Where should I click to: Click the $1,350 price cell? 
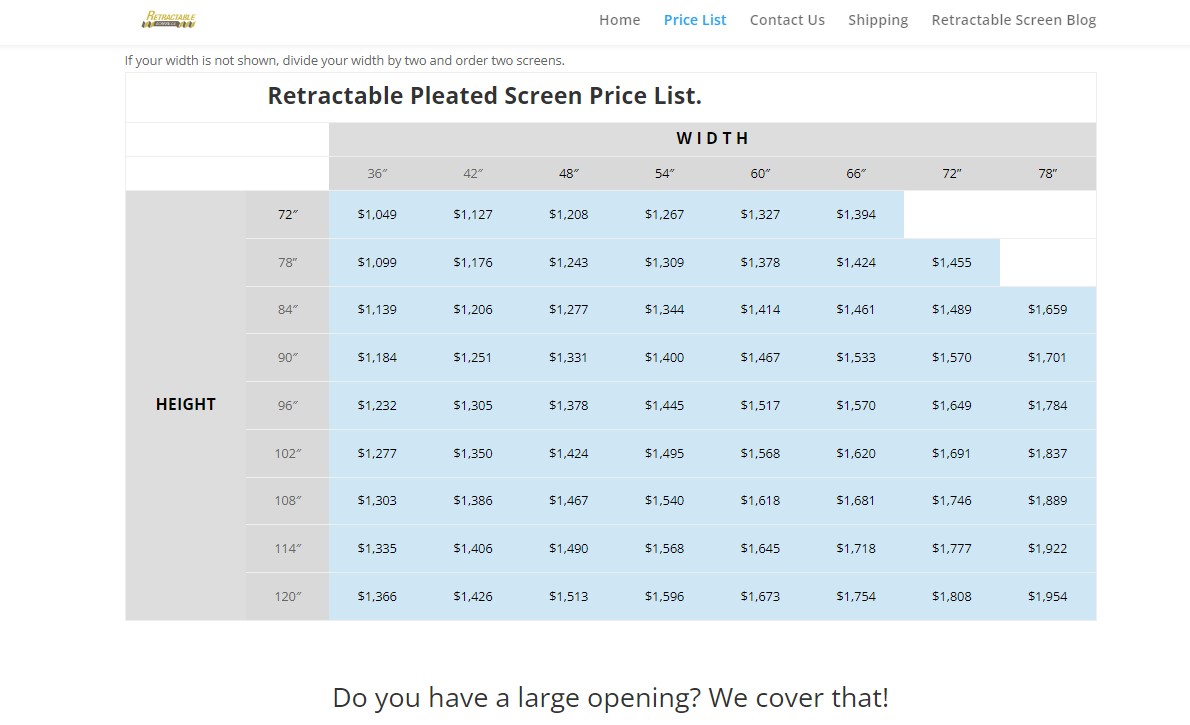coord(473,453)
